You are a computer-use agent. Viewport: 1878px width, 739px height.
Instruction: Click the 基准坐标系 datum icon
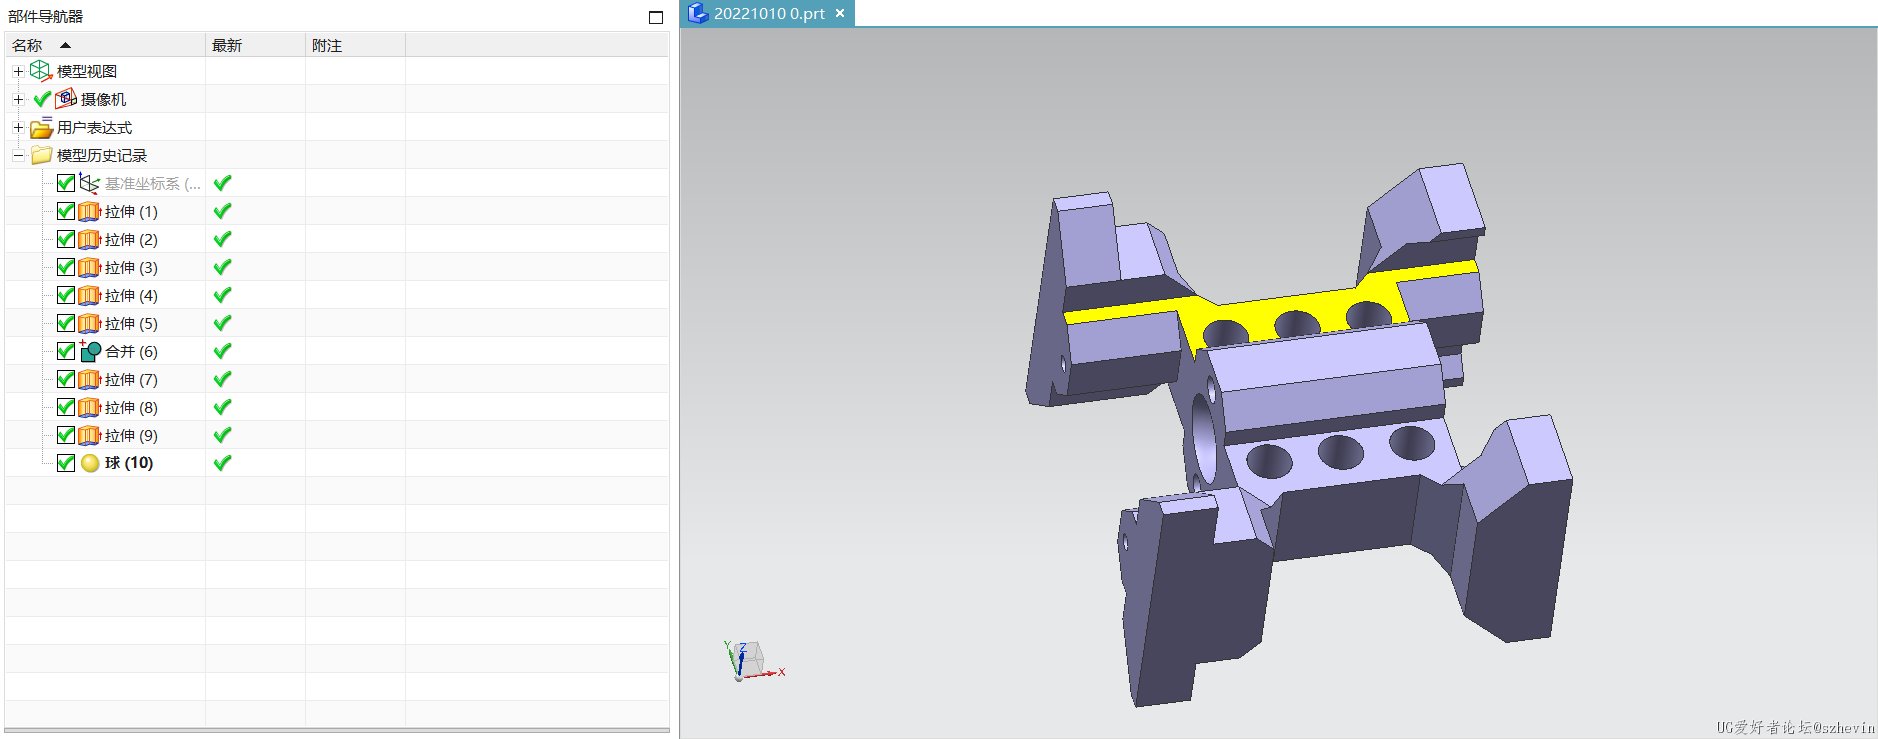pyautogui.click(x=90, y=183)
